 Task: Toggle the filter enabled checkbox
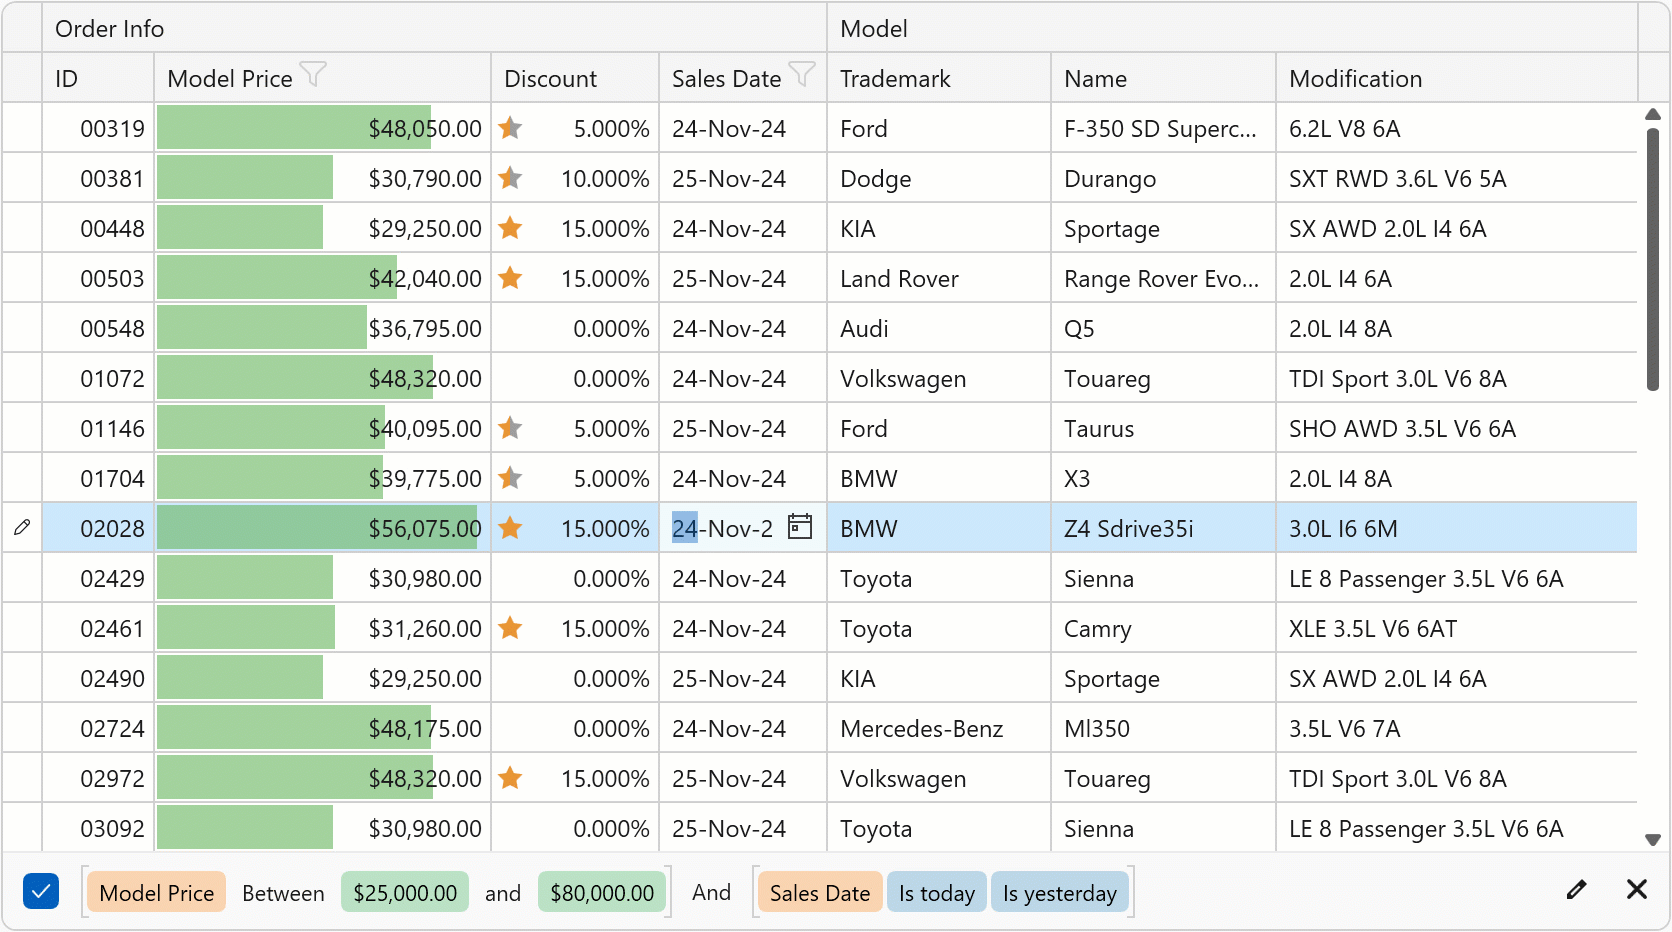[x=40, y=890]
